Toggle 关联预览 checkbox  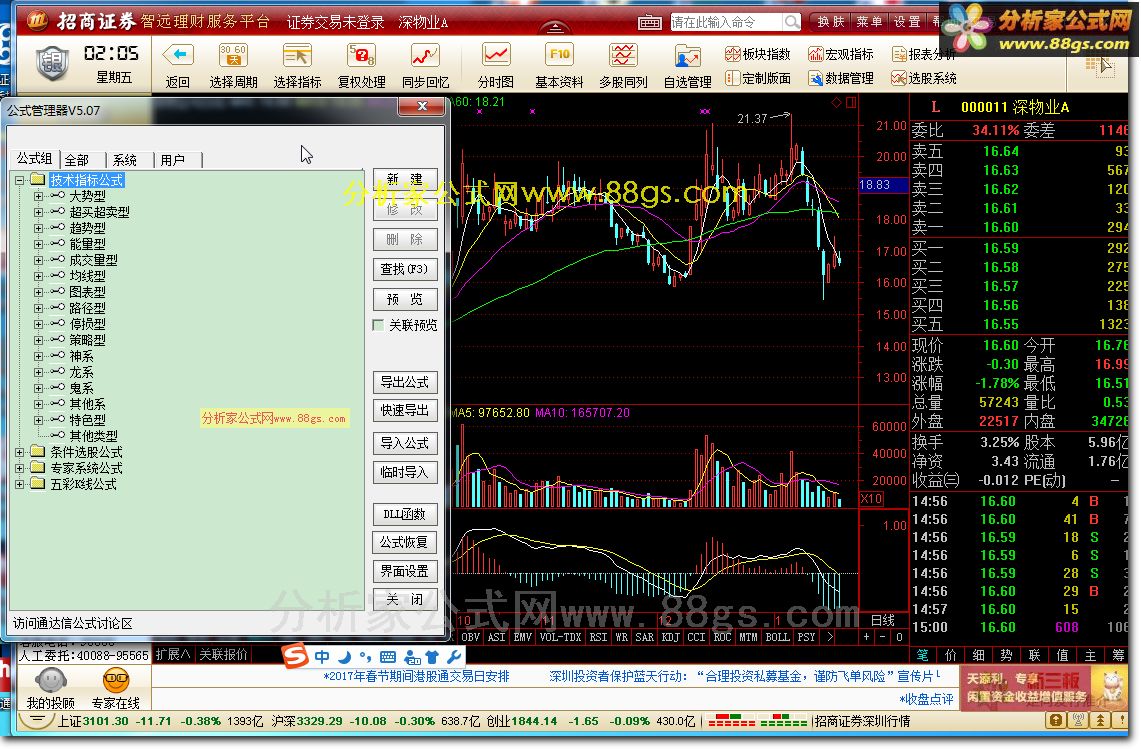pos(378,325)
